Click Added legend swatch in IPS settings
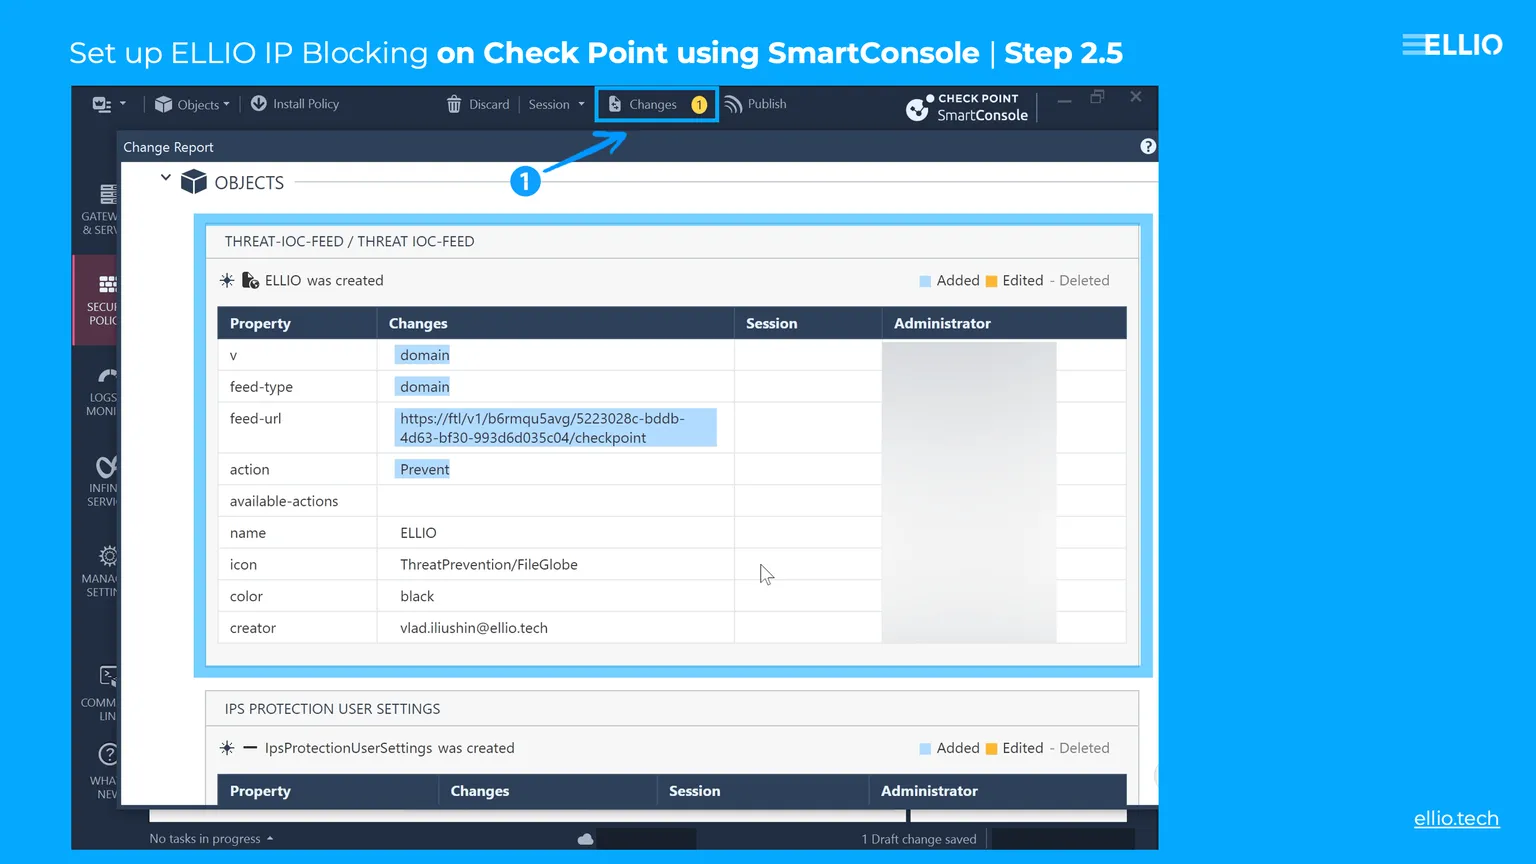 [x=925, y=748]
